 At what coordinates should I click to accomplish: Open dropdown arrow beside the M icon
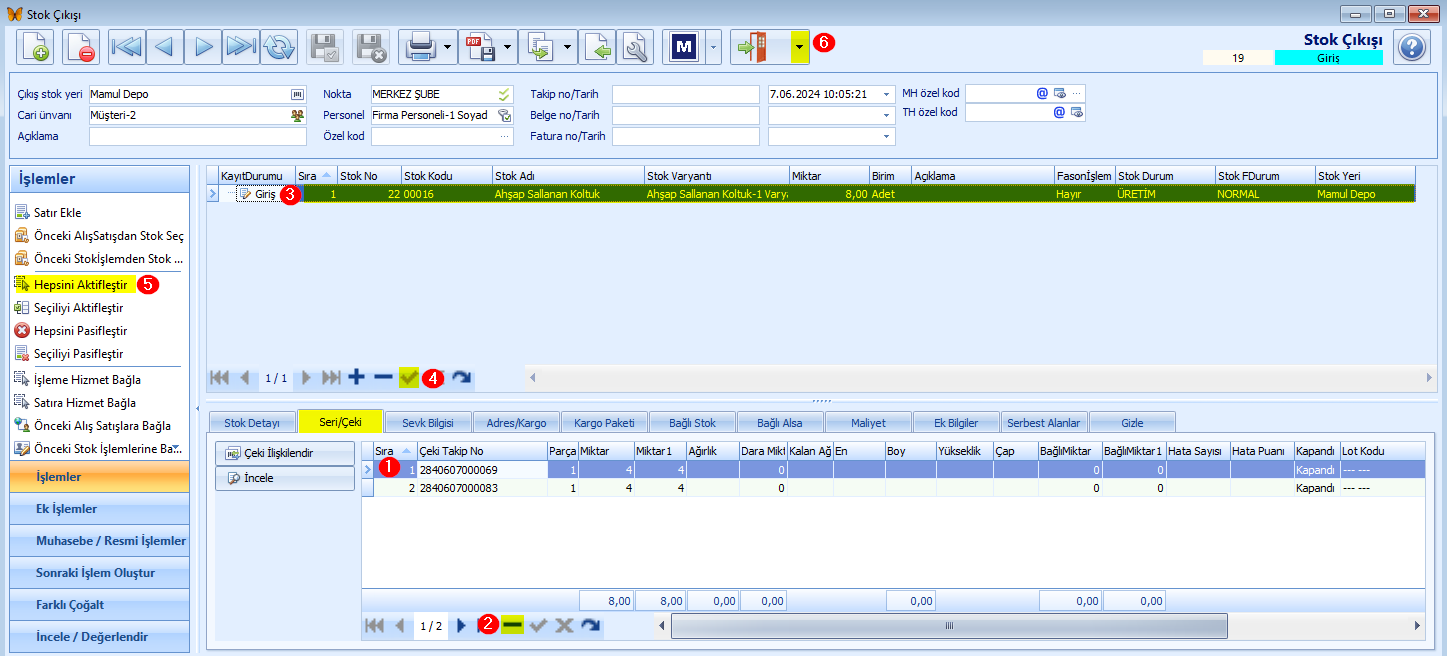(713, 47)
